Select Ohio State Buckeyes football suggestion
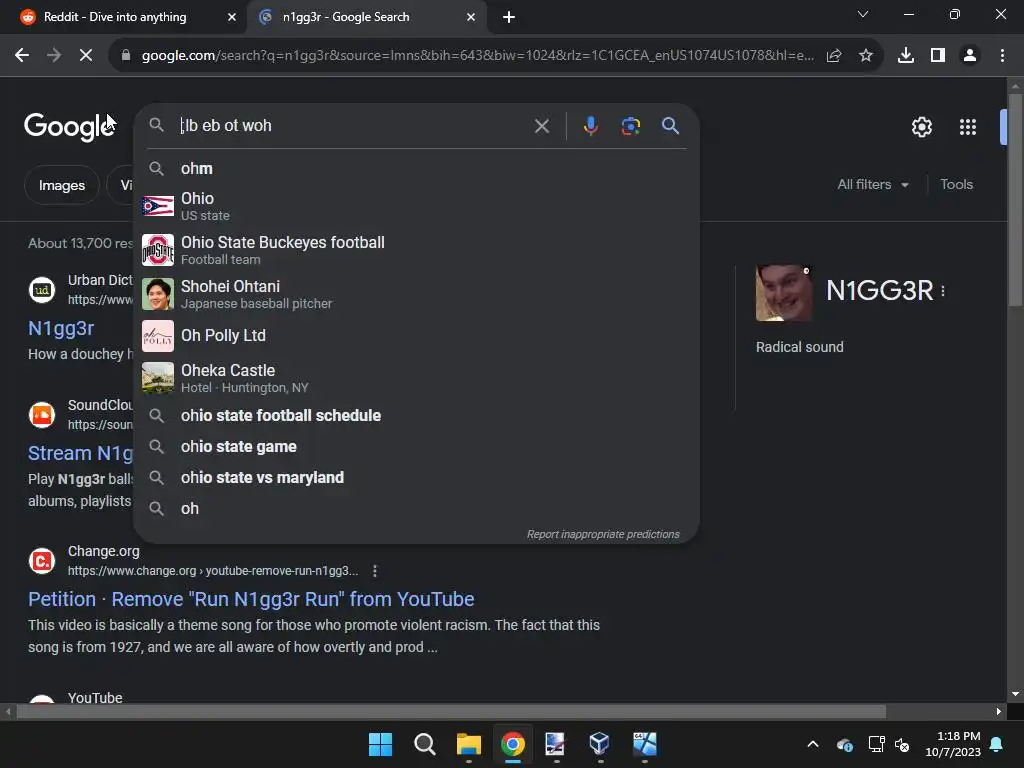 tap(415, 250)
